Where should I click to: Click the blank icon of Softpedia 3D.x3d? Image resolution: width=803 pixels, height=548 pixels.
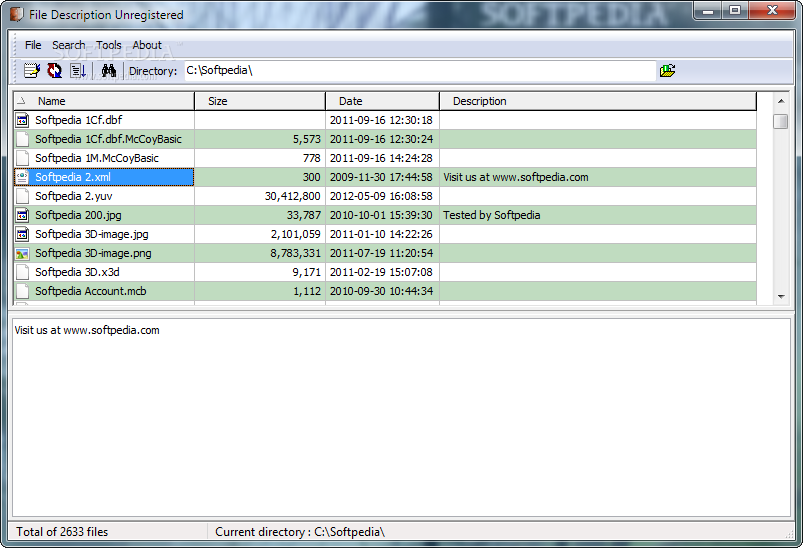(x=22, y=272)
